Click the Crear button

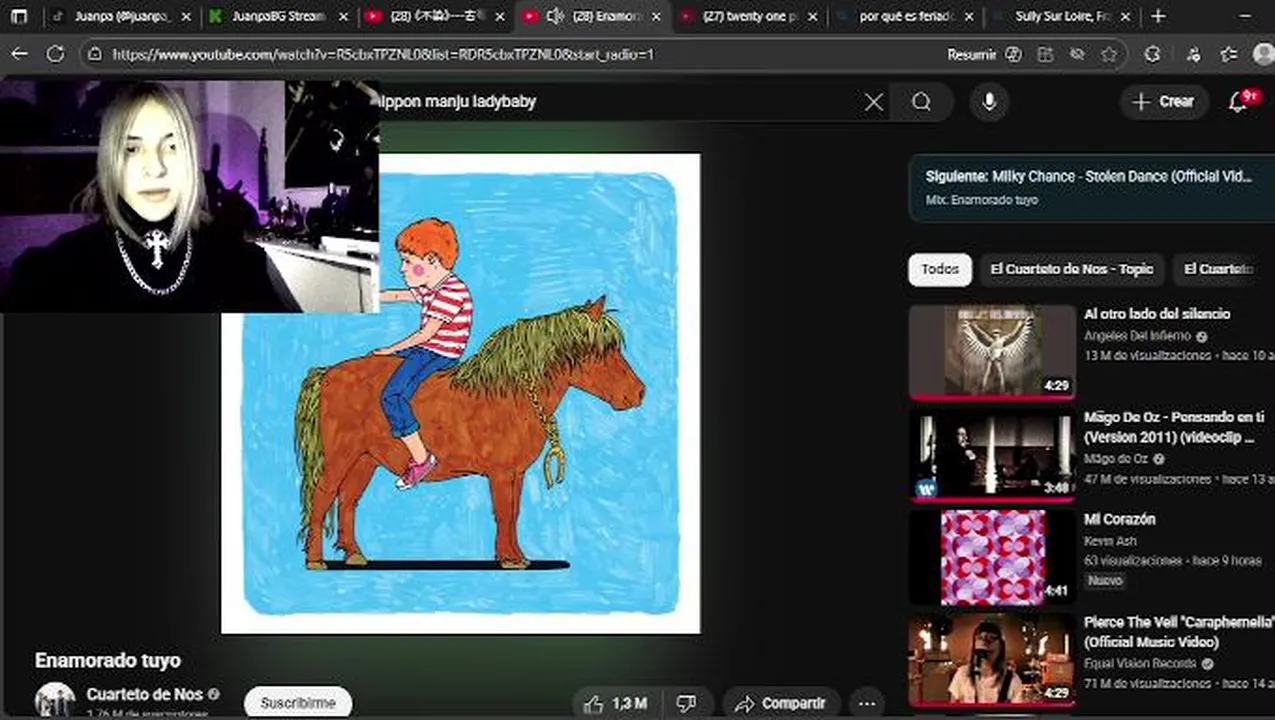(x=1163, y=102)
